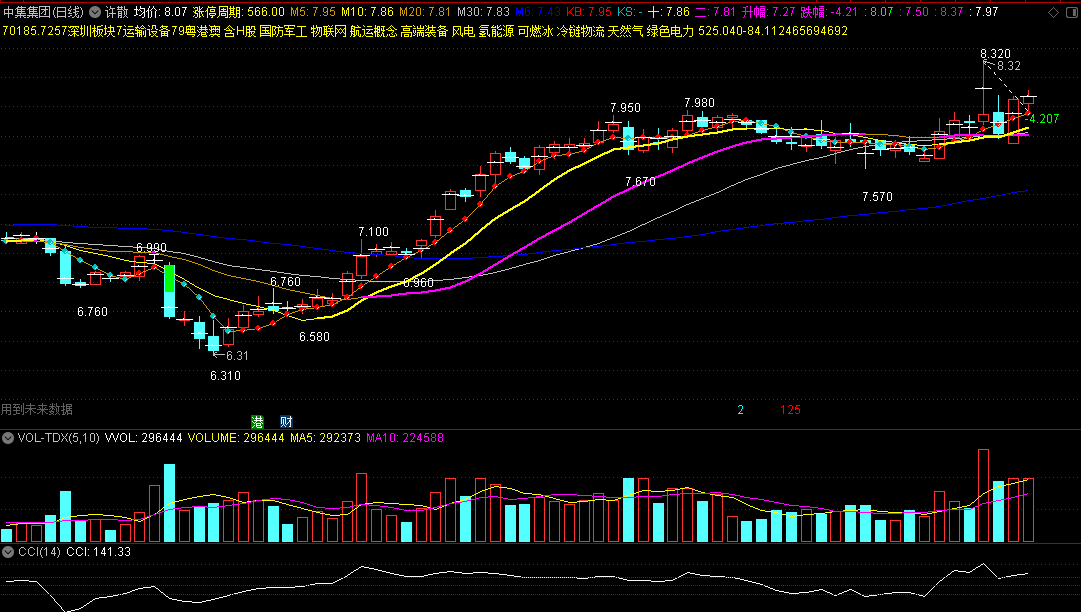Click the tallest red volume bar
Viewport: 1081px width, 612px height.
click(983, 496)
